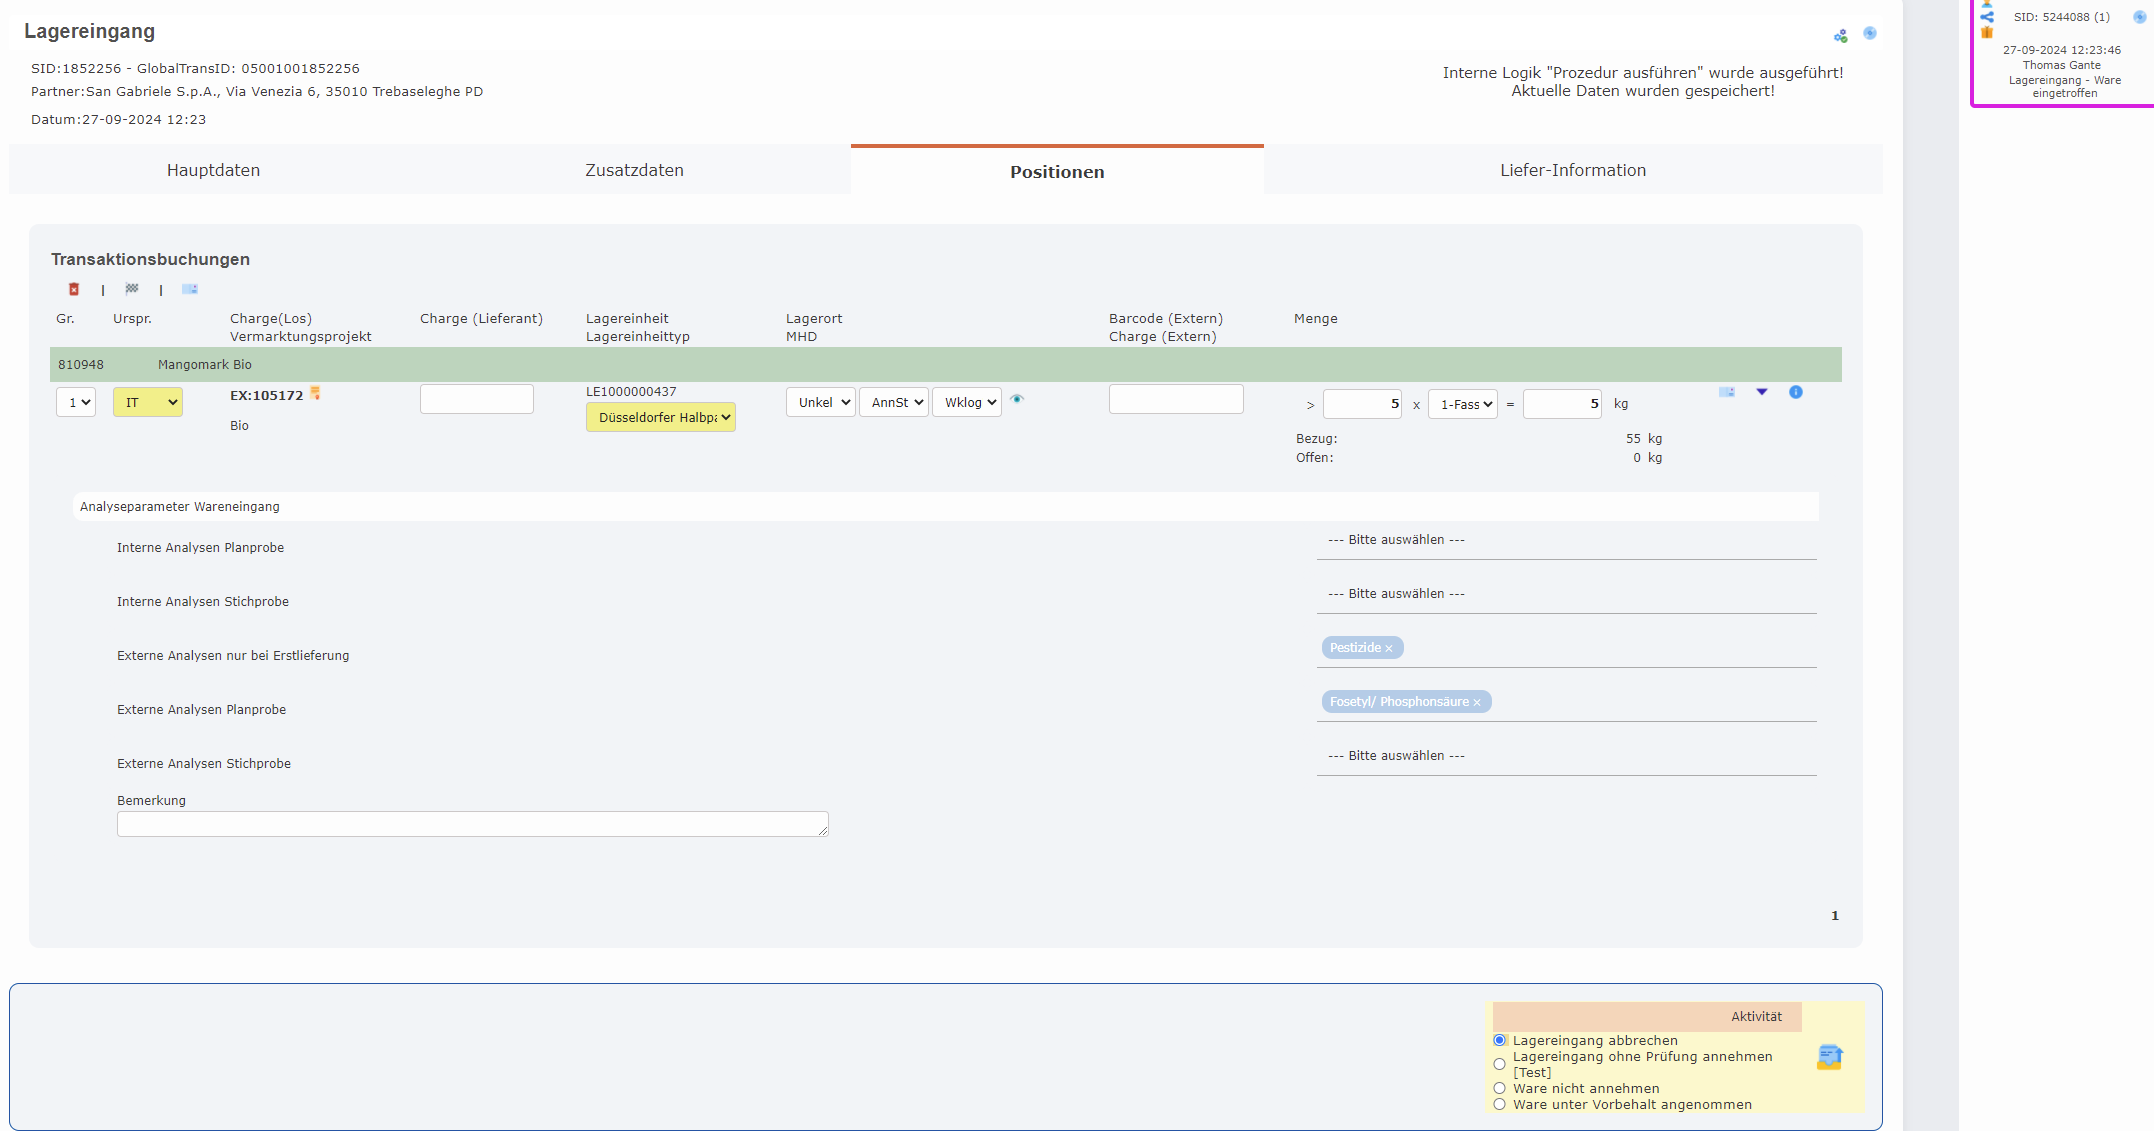Remove the Pestizide tag
The height and width of the screenshot is (1131, 2154).
1388,649
